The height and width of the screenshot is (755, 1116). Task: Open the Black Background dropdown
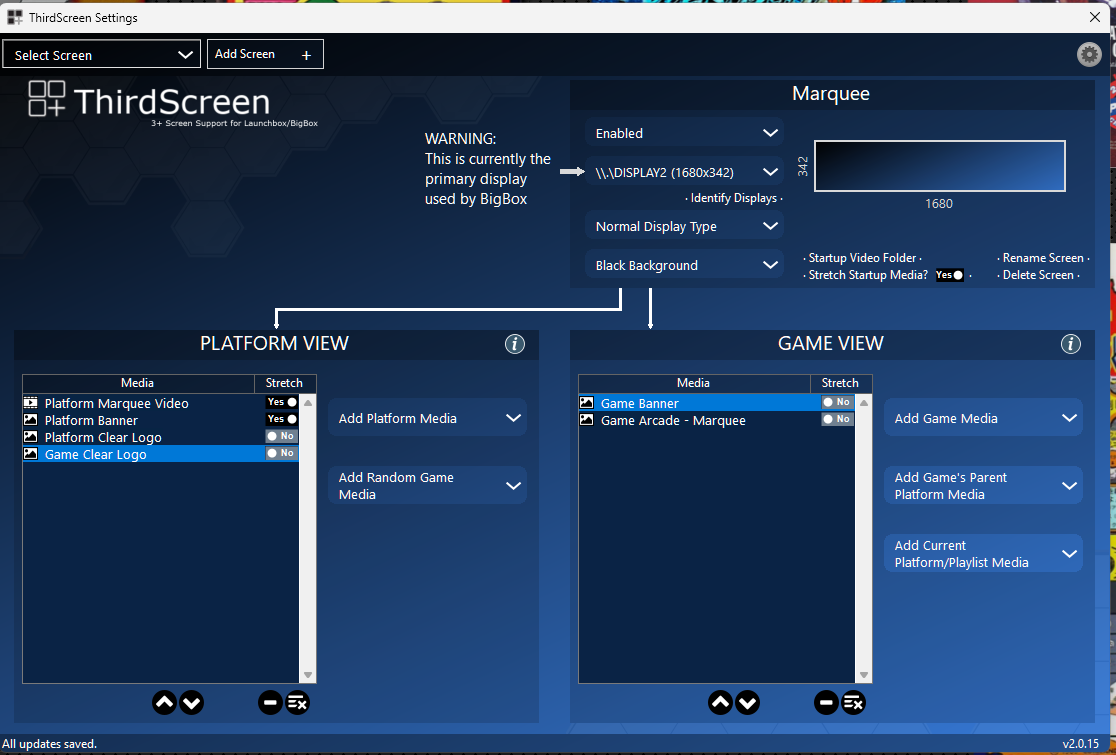point(685,265)
